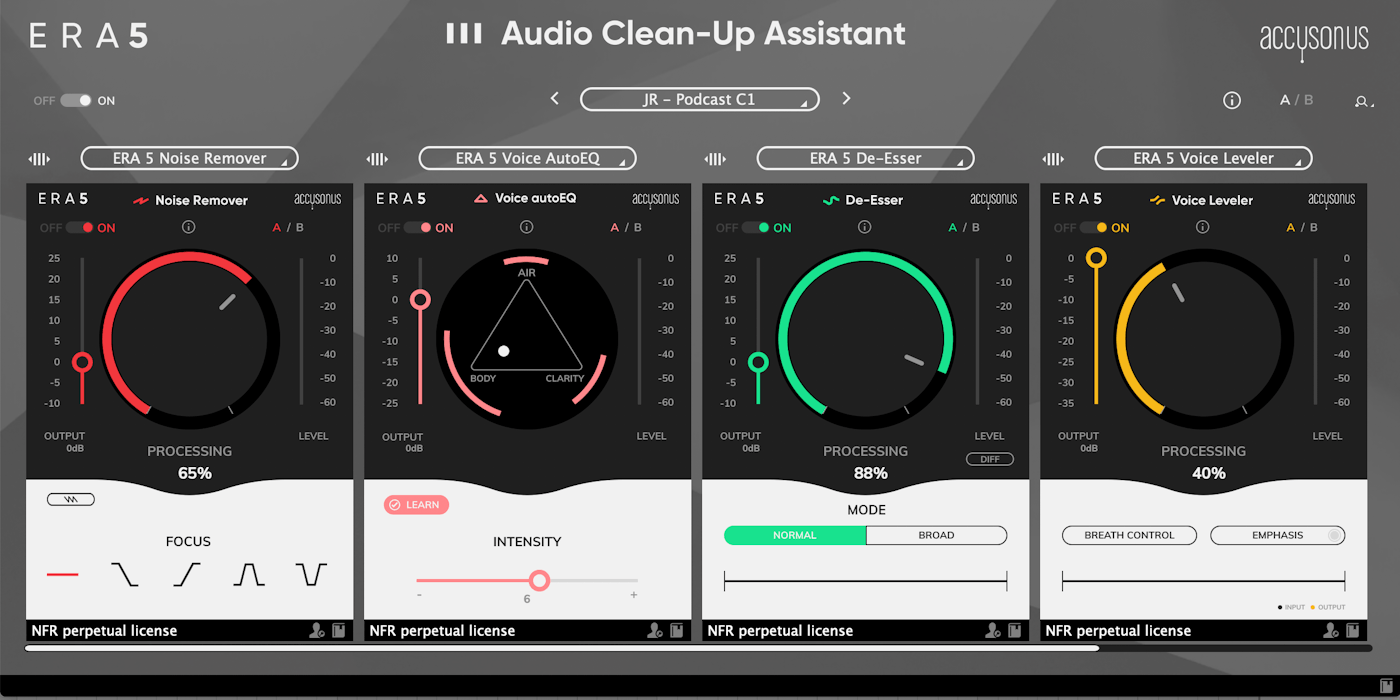Click the waveform icon beside ERA 5 De-Esser

tap(715, 158)
